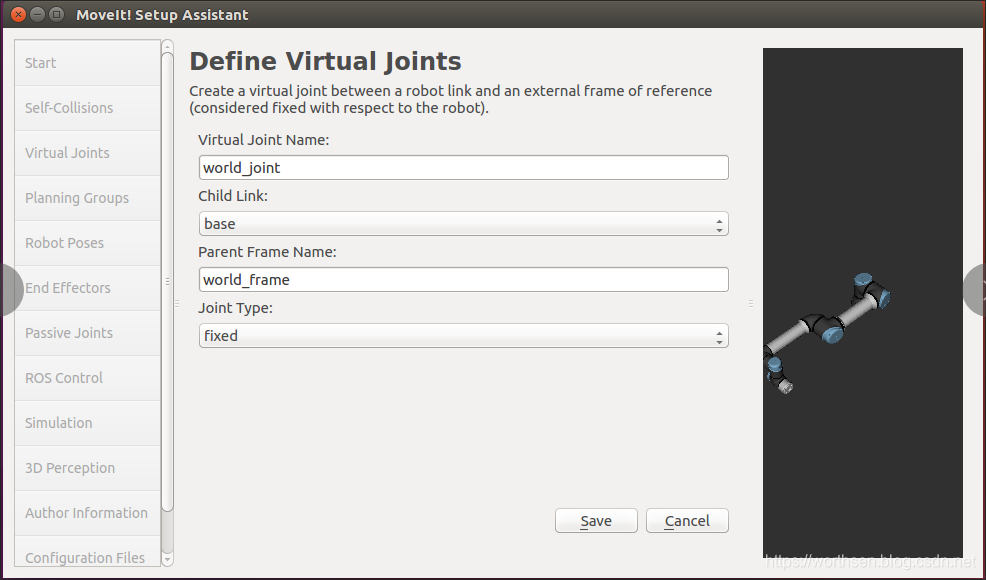The height and width of the screenshot is (580, 986).
Task: Open ROS Control step
Action: coord(87,377)
